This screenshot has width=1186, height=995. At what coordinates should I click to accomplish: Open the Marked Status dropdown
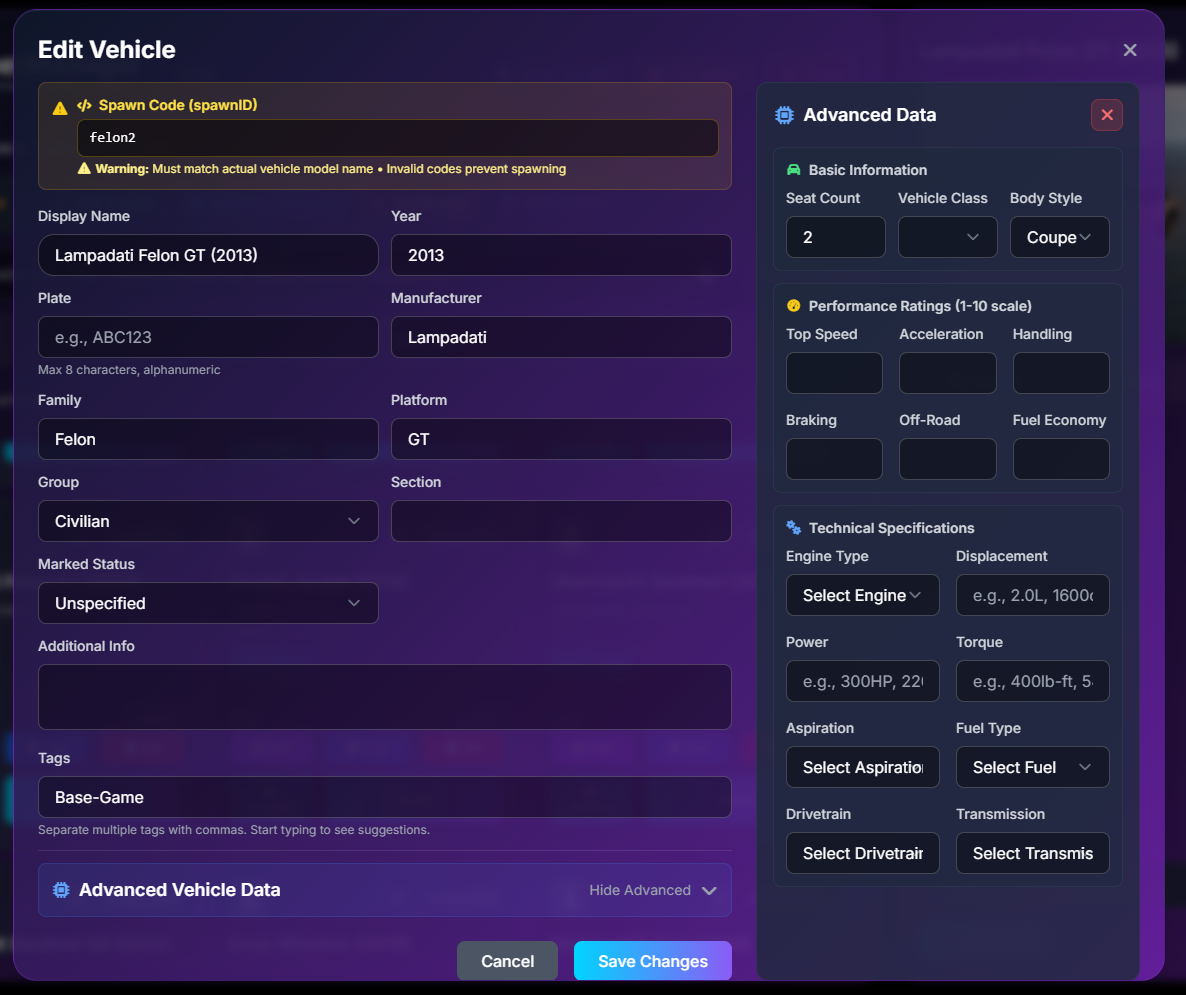tap(208, 603)
